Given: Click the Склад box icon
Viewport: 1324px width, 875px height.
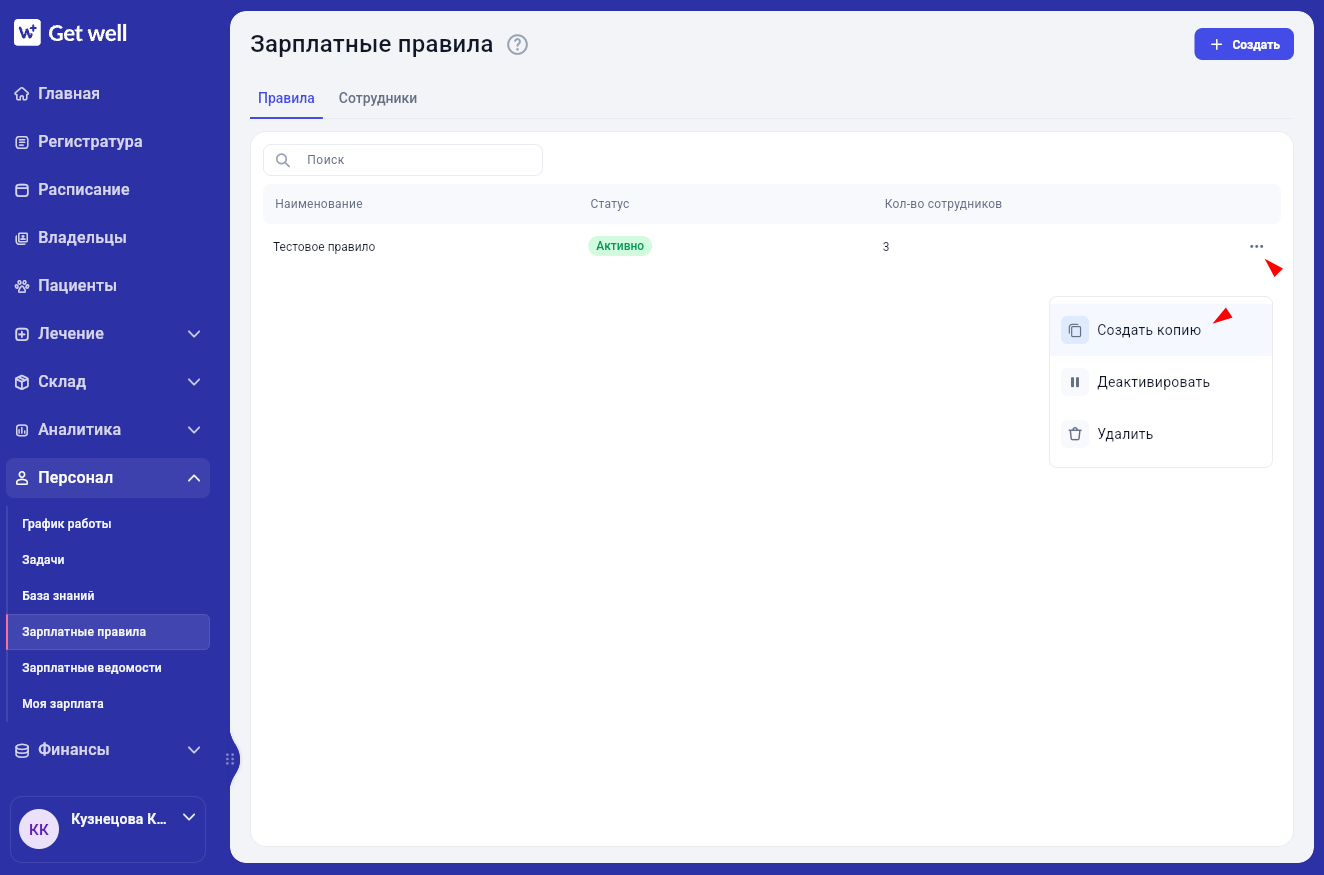Looking at the screenshot, I should tap(22, 382).
